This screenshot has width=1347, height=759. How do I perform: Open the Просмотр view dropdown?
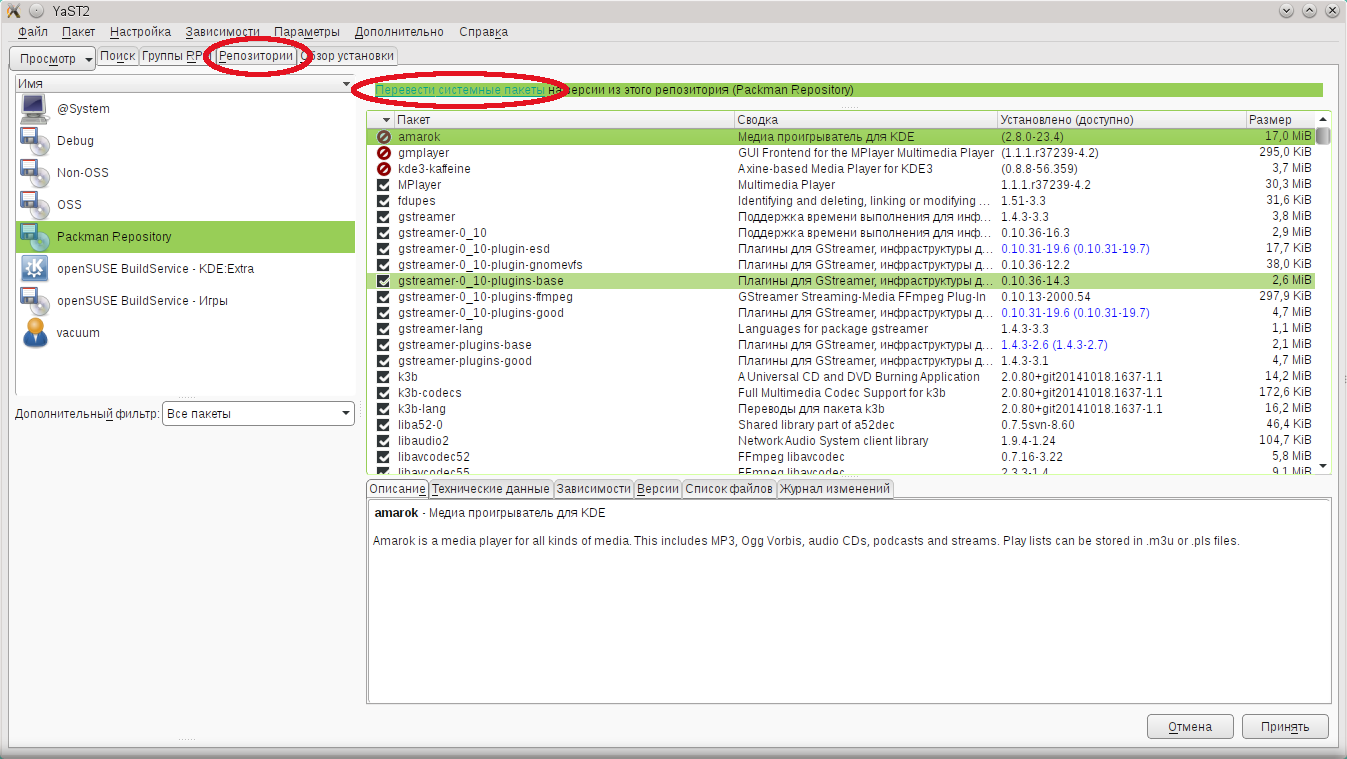tap(52, 59)
